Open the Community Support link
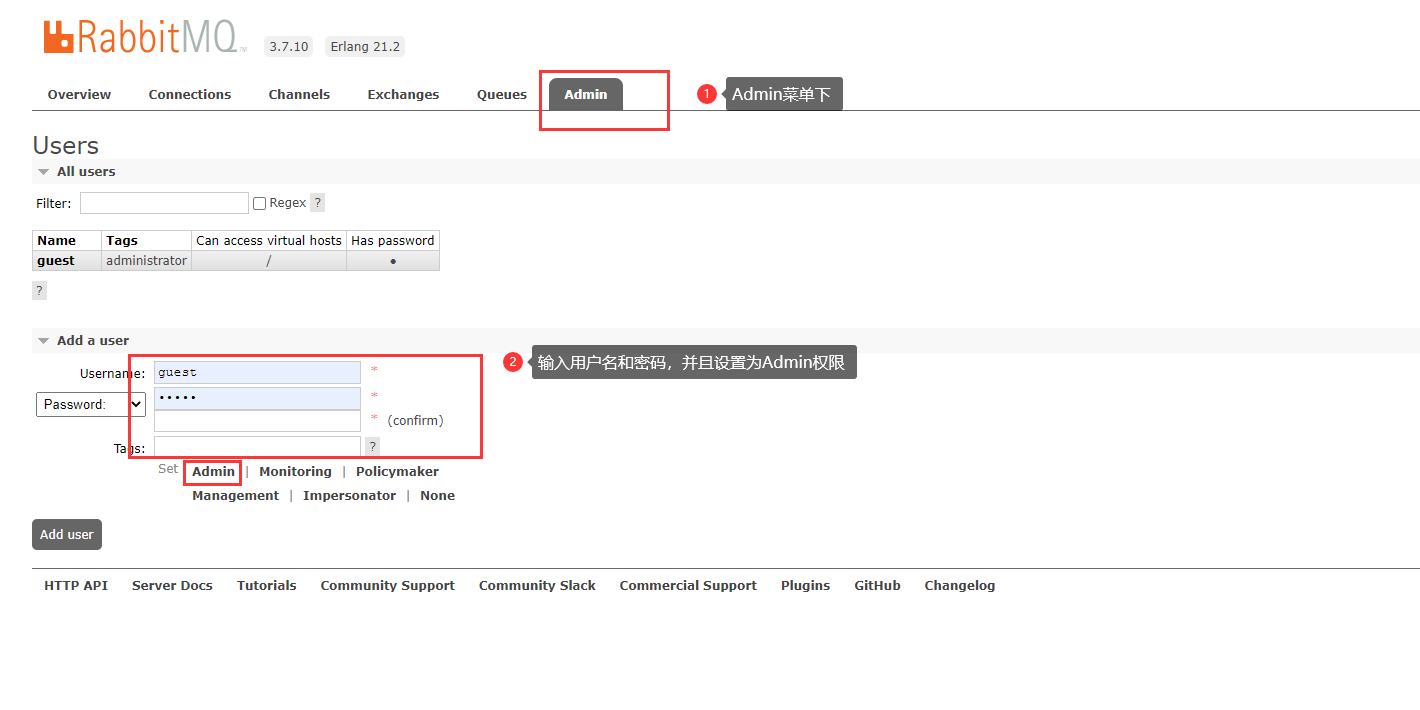Image resolution: width=1420 pixels, height=710 pixels. [x=387, y=586]
